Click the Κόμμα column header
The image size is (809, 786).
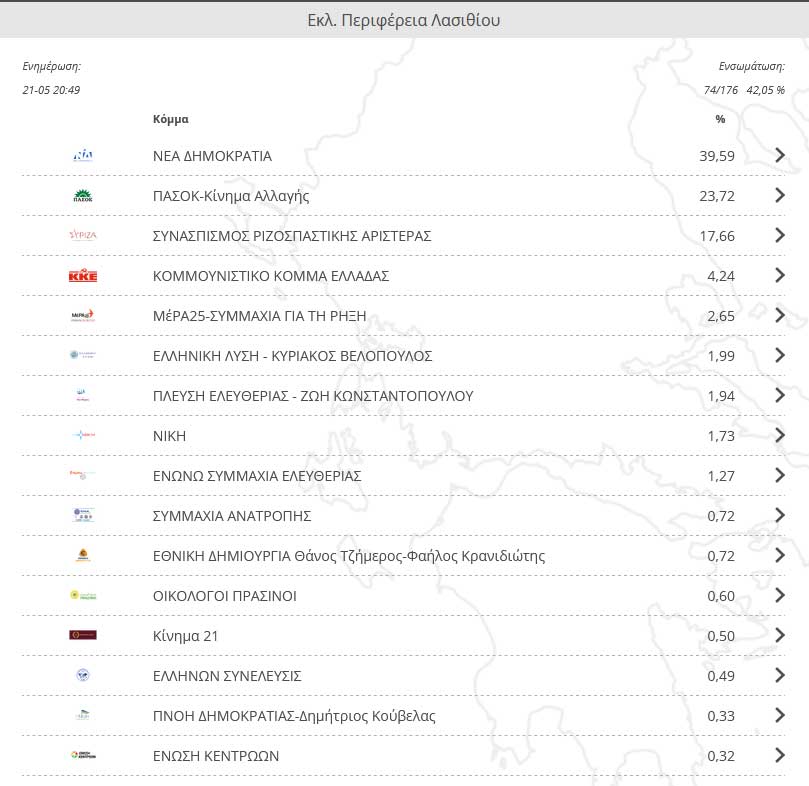[171, 119]
